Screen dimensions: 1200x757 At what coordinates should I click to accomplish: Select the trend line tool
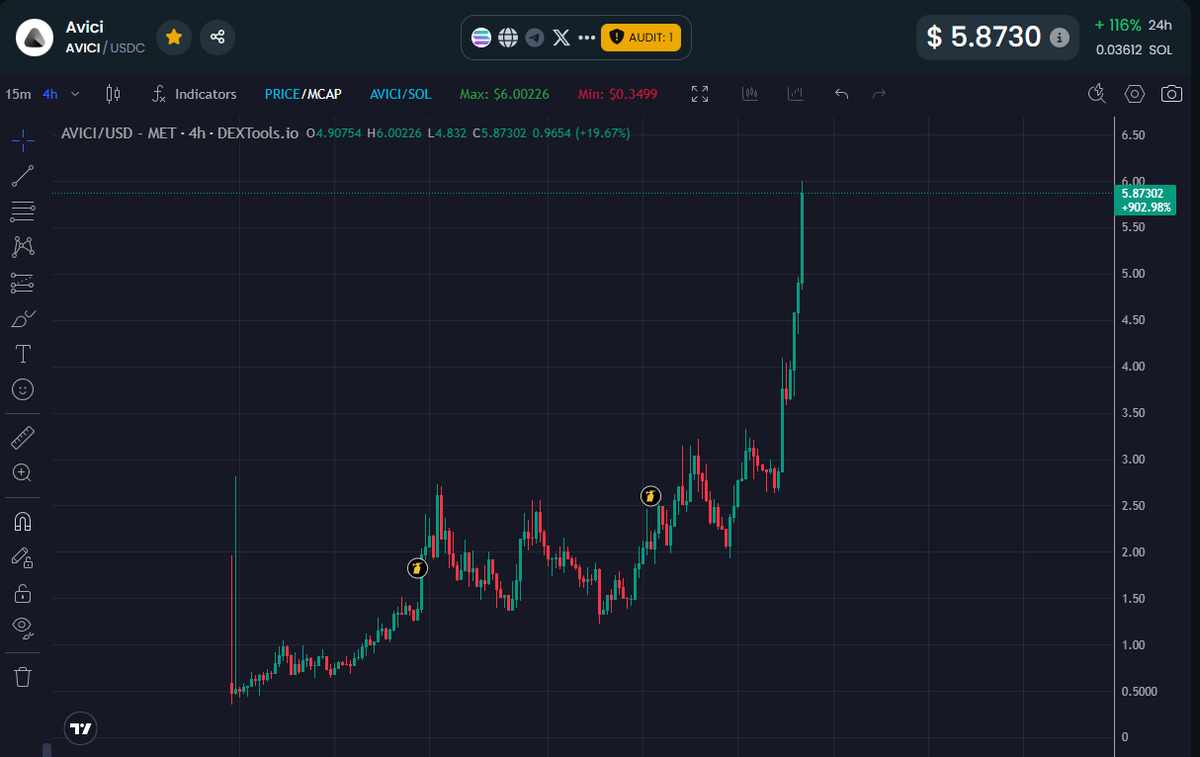pyautogui.click(x=23, y=176)
